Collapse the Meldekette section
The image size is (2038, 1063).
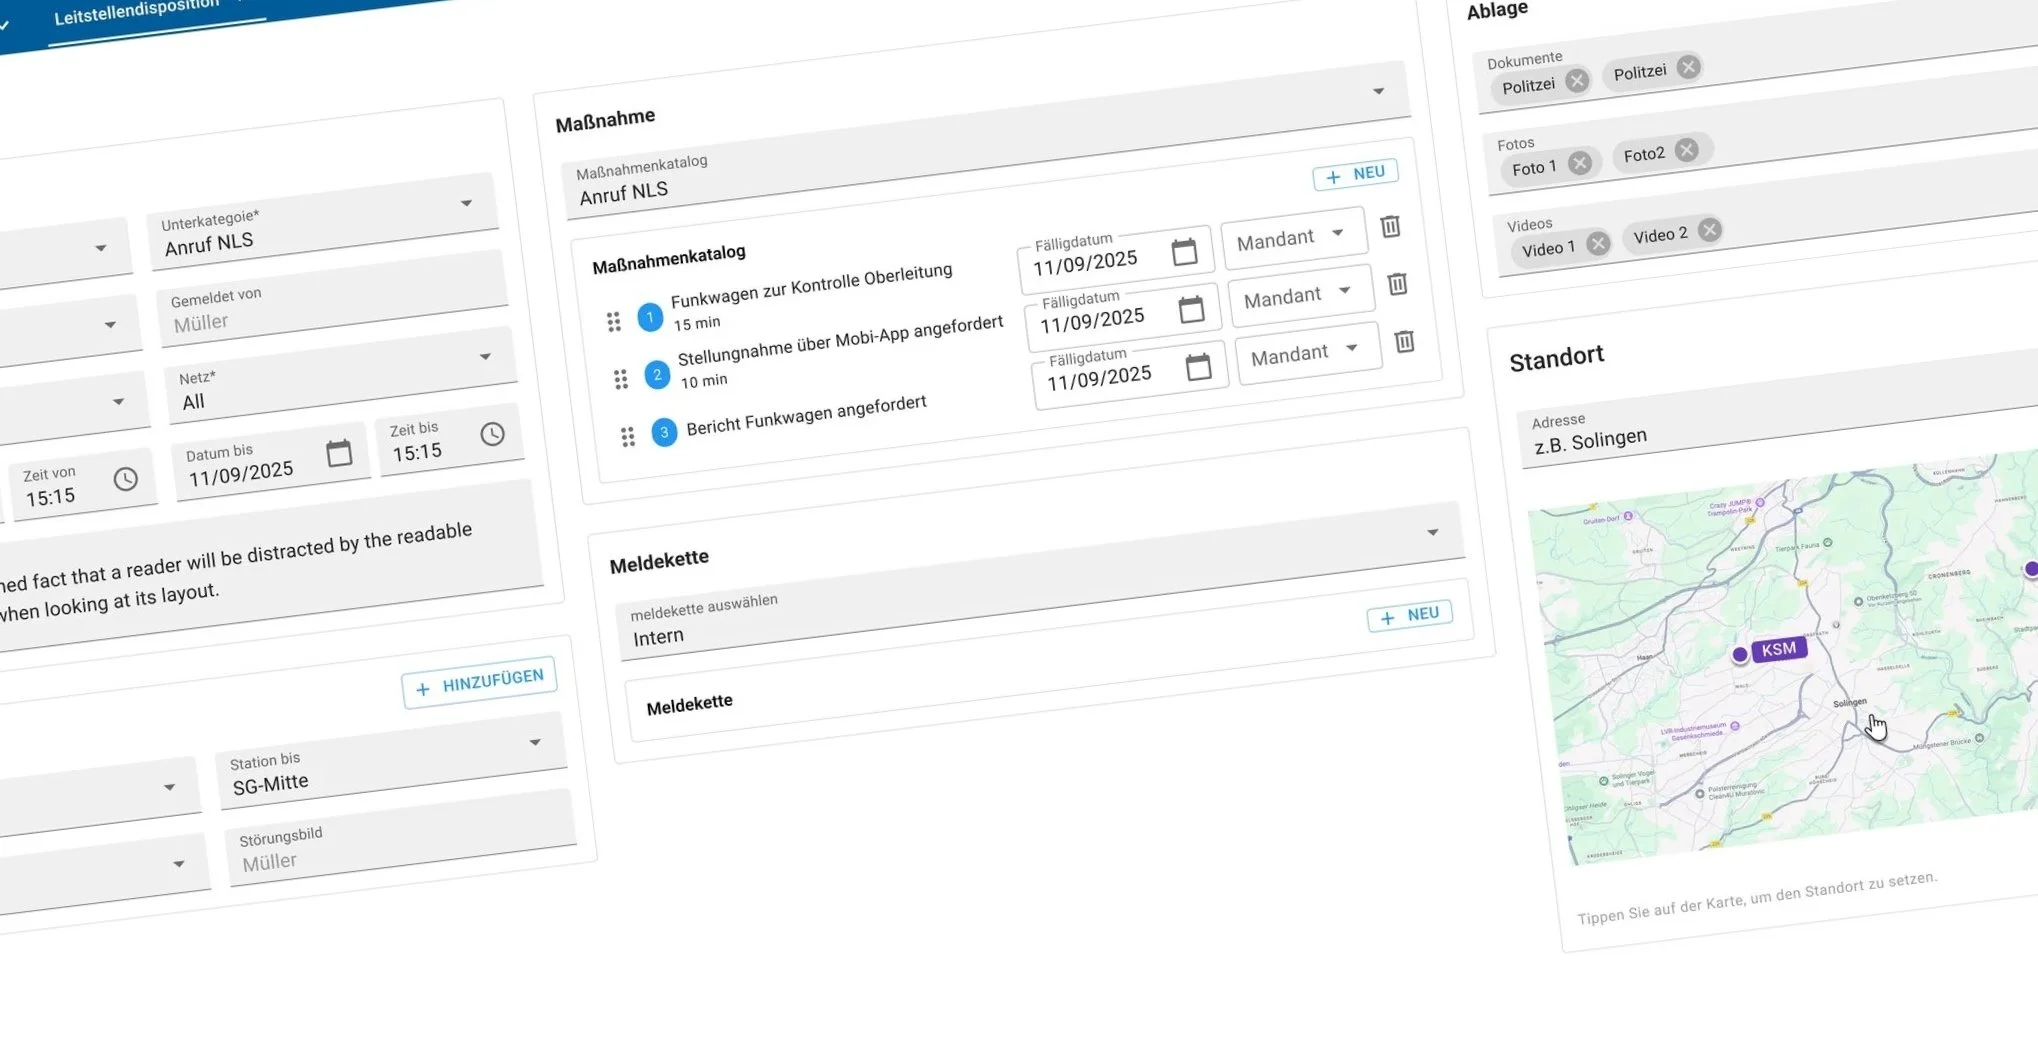tap(1432, 532)
